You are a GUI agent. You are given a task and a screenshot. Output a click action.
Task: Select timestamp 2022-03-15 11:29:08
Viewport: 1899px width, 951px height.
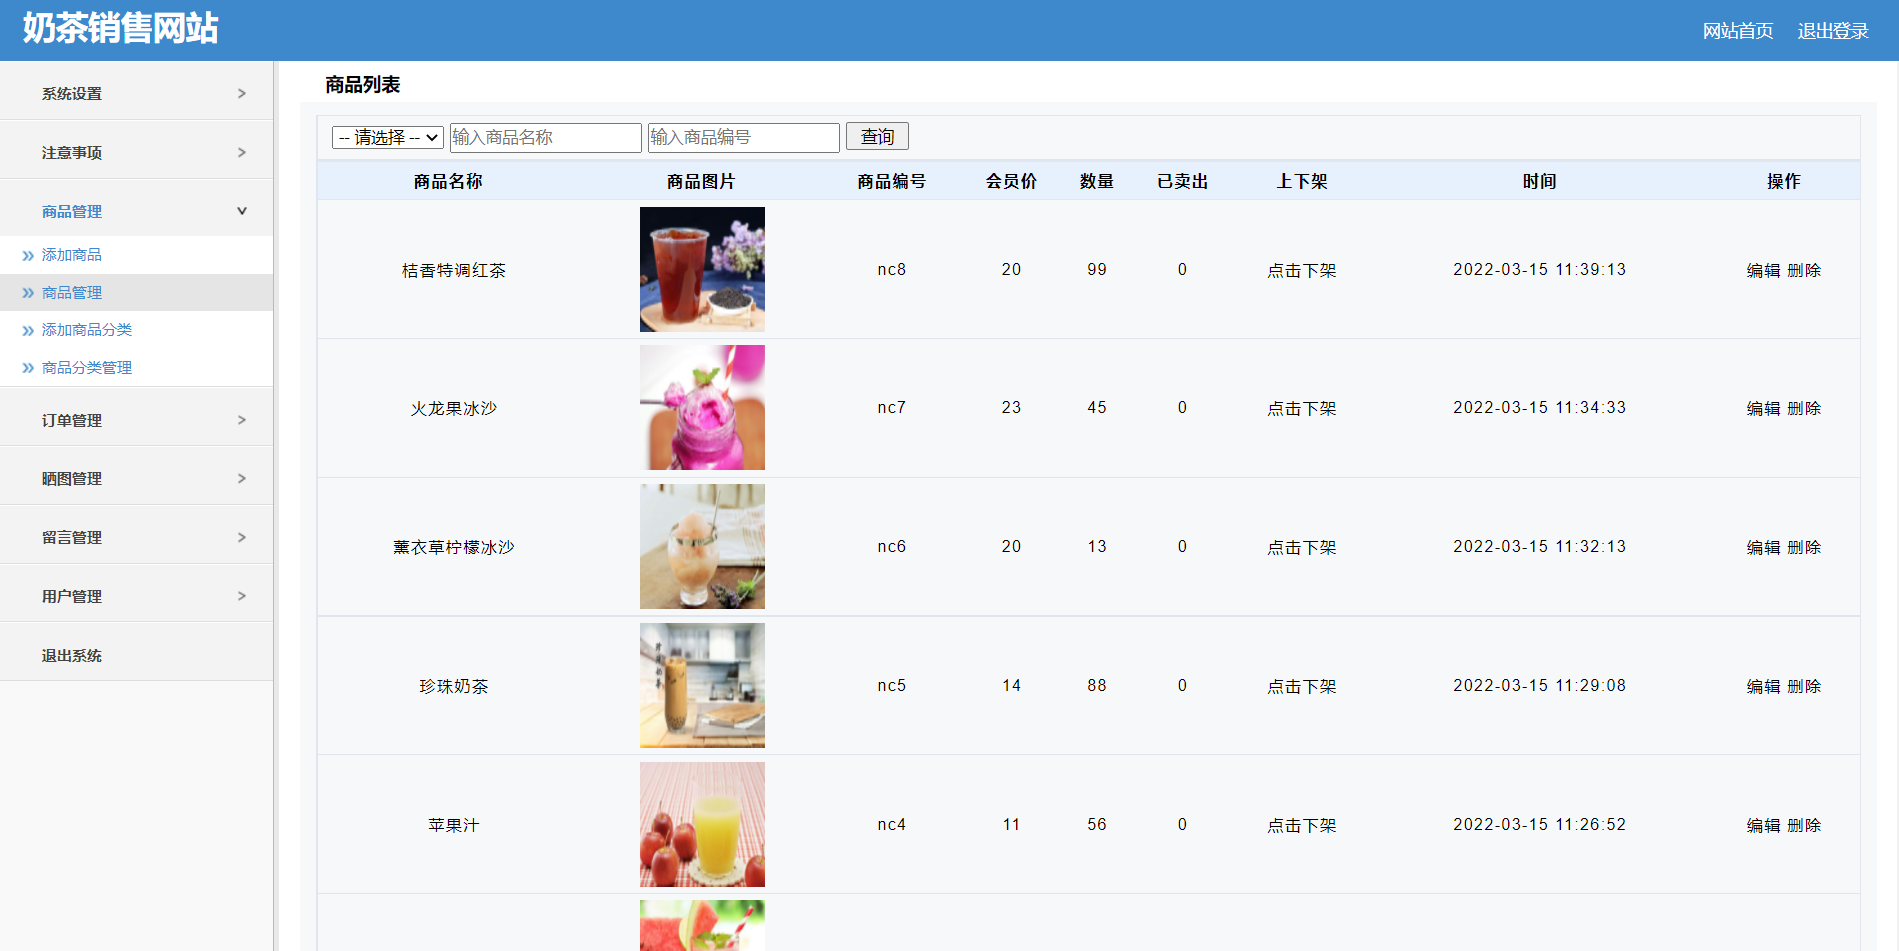click(1540, 685)
